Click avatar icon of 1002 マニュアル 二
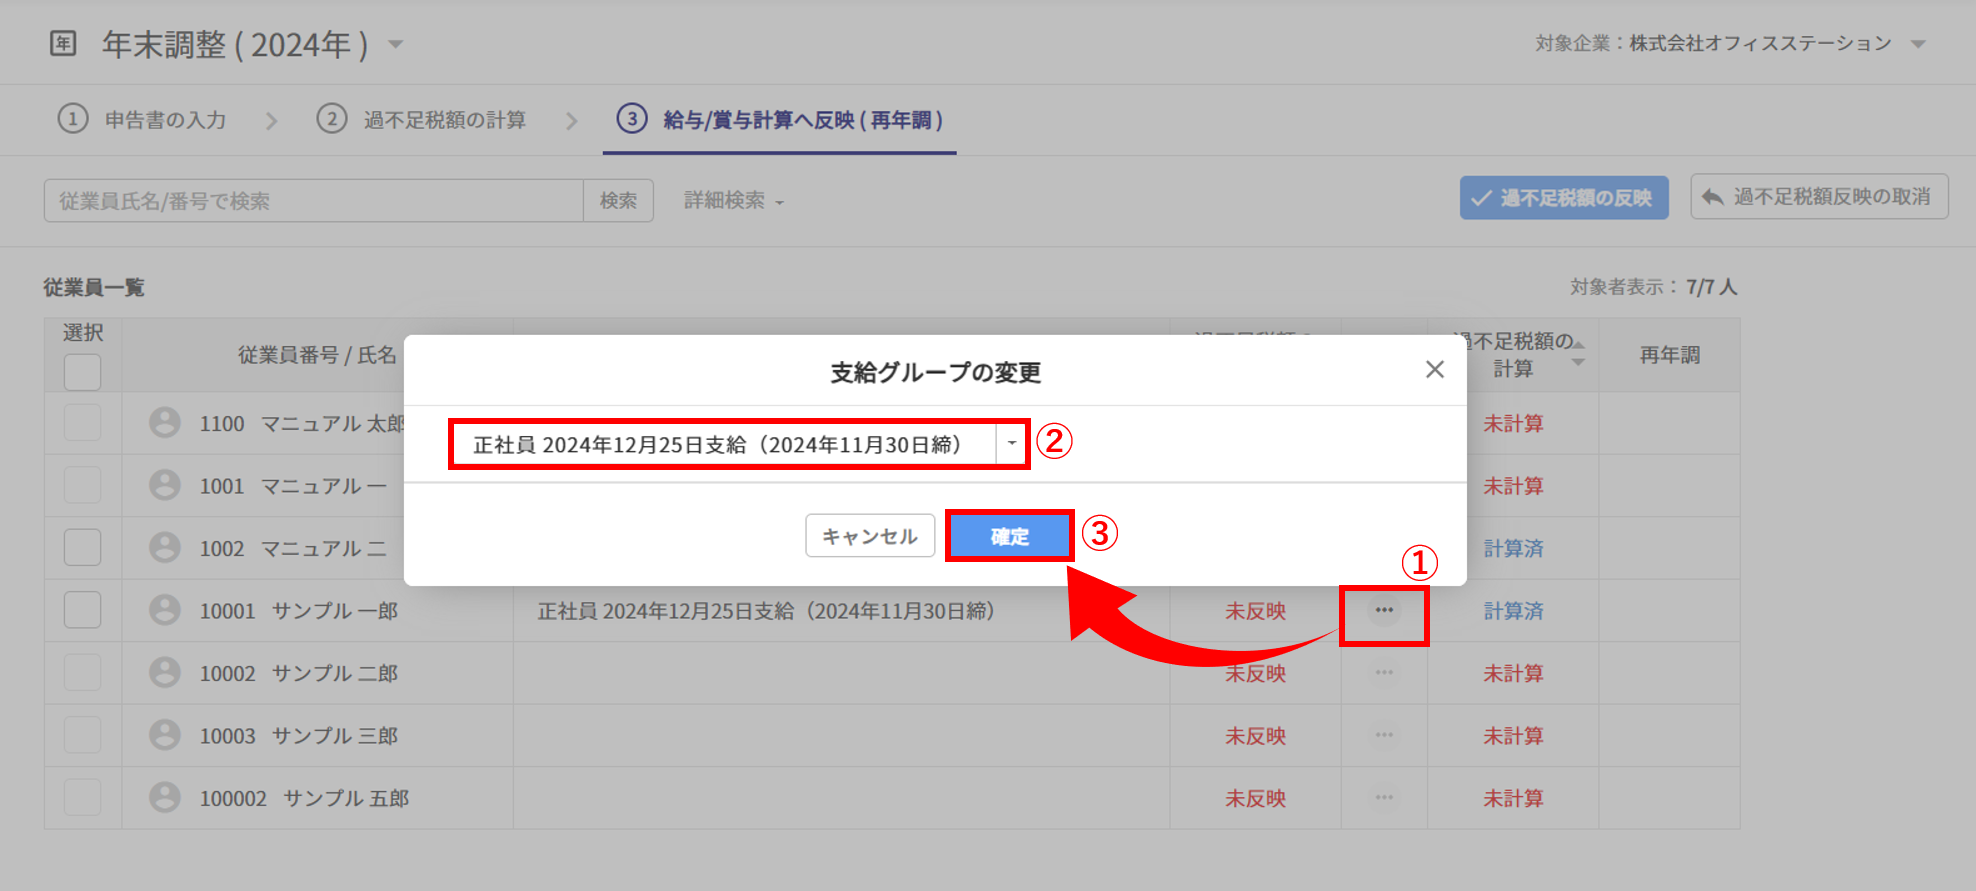Image resolution: width=1976 pixels, height=891 pixels. click(x=165, y=548)
